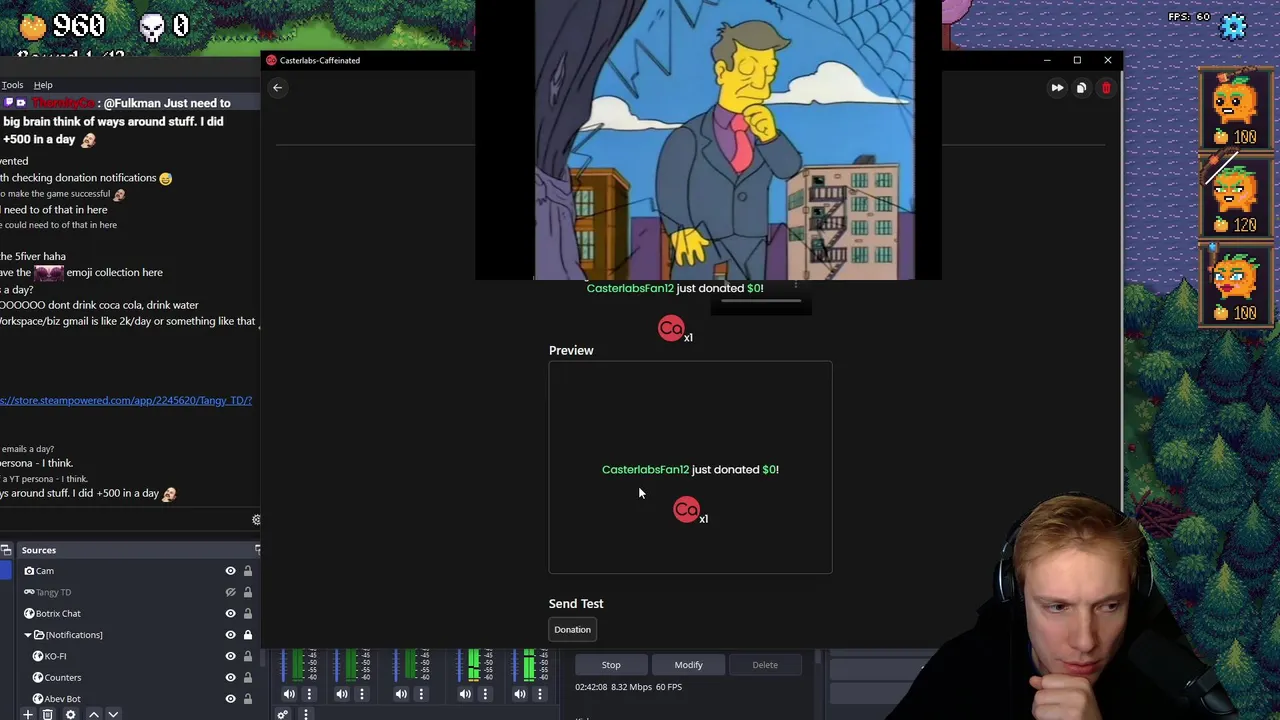Click the donation alert preview box
The image size is (1280, 720).
click(690, 468)
